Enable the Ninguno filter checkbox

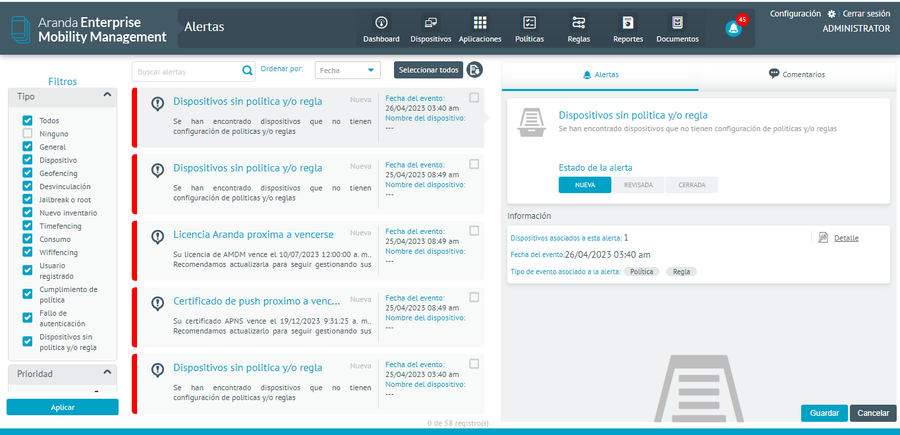click(28, 133)
